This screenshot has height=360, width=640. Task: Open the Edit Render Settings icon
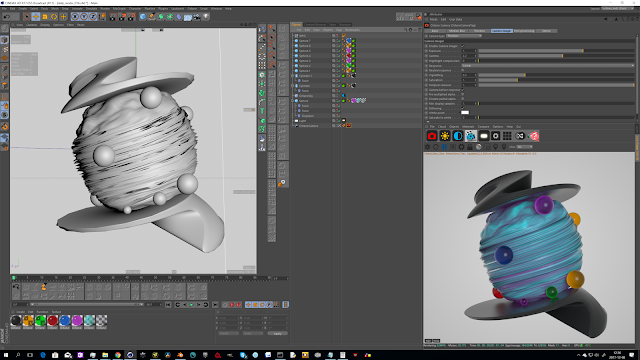[x=131, y=17]
